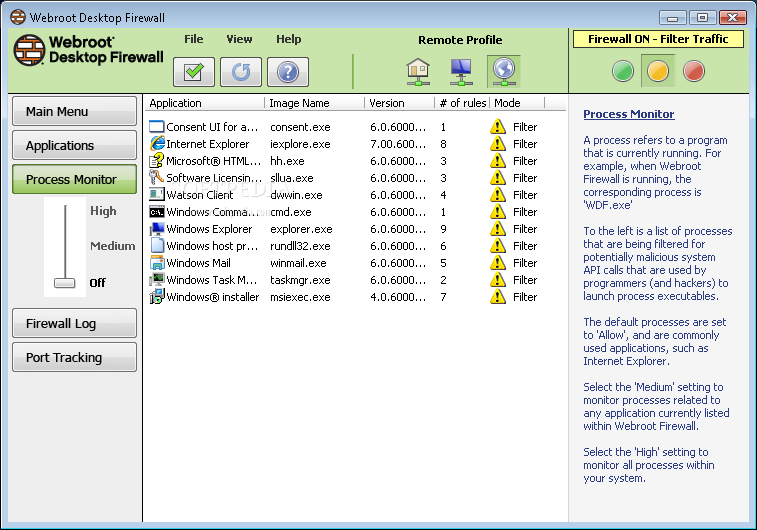Image resolution: width=757 pixels, height=530 pixels.
Task: Click warning icon in taskmgr.exe row
Action: [x=498, y=279]
